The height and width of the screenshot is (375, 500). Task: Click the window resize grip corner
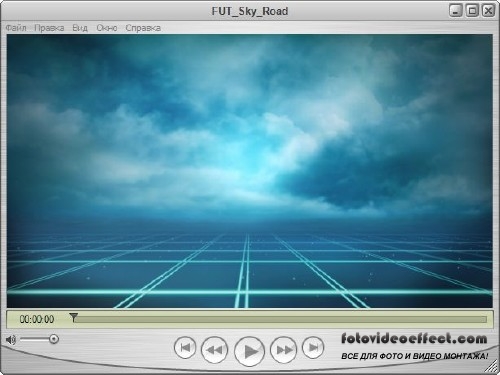[x=490, y=366]
